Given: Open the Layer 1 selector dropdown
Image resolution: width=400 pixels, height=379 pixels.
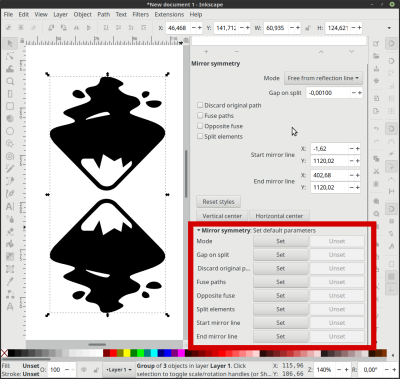Looking at the screenshot, I should coord(118,370).
